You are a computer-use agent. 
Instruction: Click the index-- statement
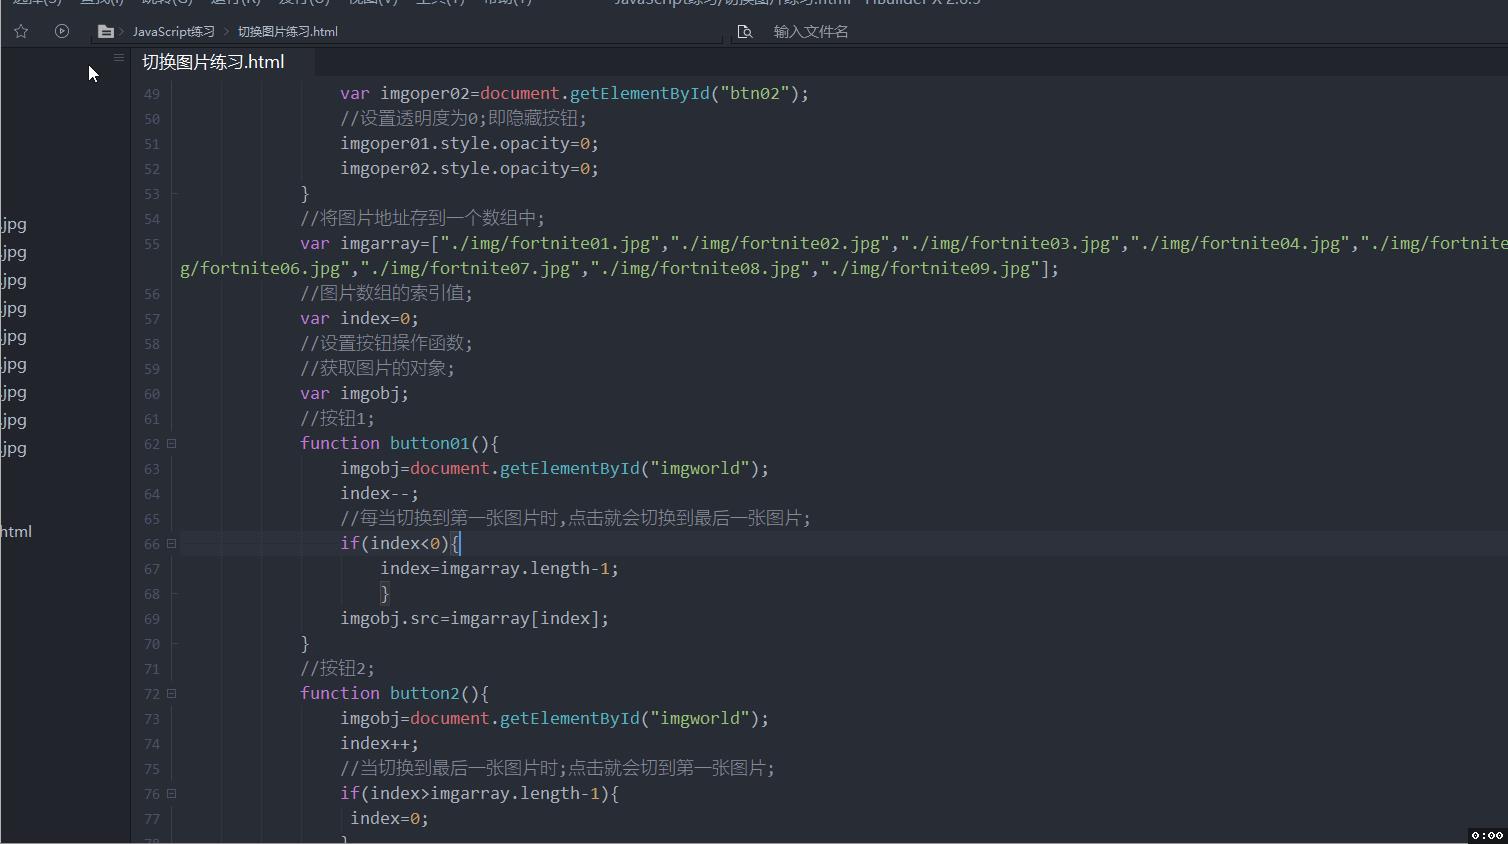(x=379, y=493)
